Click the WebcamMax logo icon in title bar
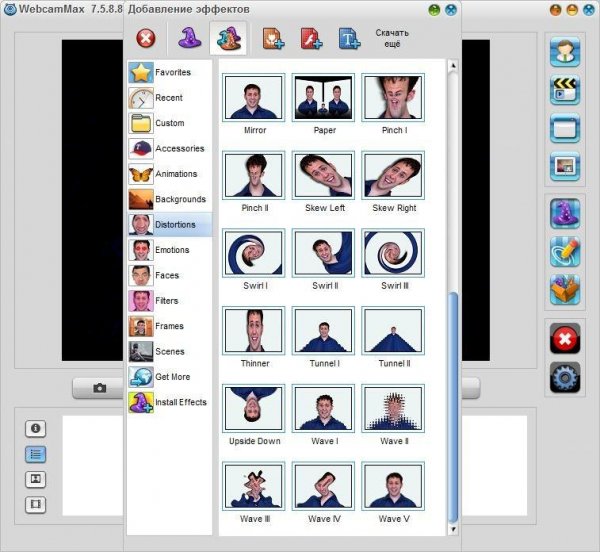 coord(10,9)
